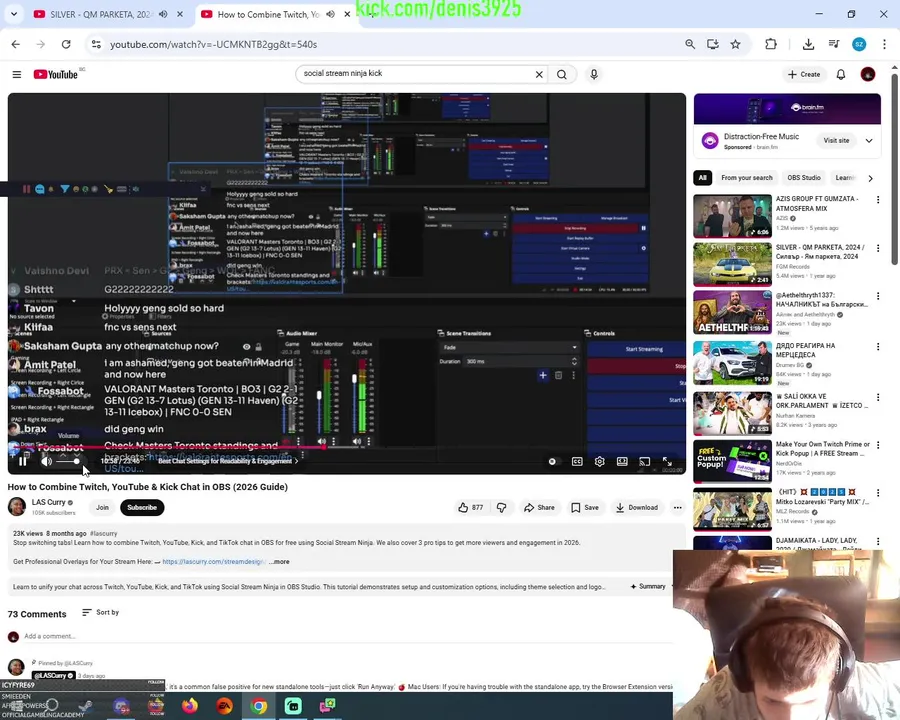
Task: Open the zoom magnifier in address bar
Action: point(690,44)
